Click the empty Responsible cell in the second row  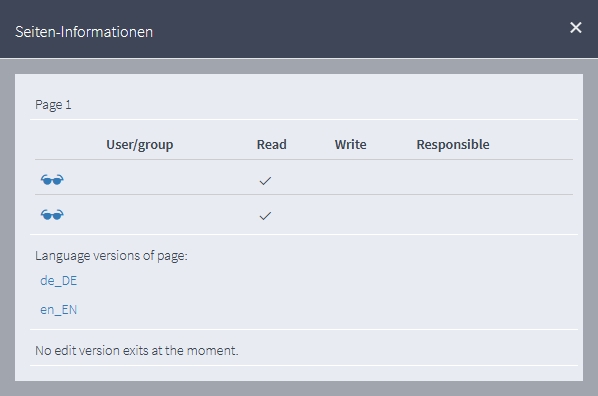point(453,214)
